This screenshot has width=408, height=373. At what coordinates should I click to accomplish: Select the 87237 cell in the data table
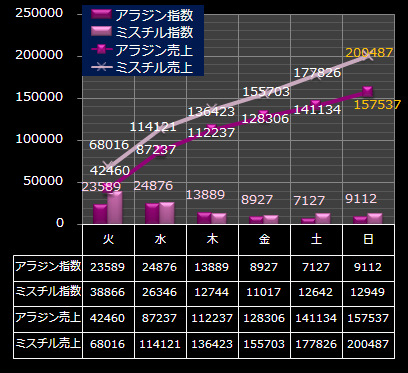coord(160,318)
